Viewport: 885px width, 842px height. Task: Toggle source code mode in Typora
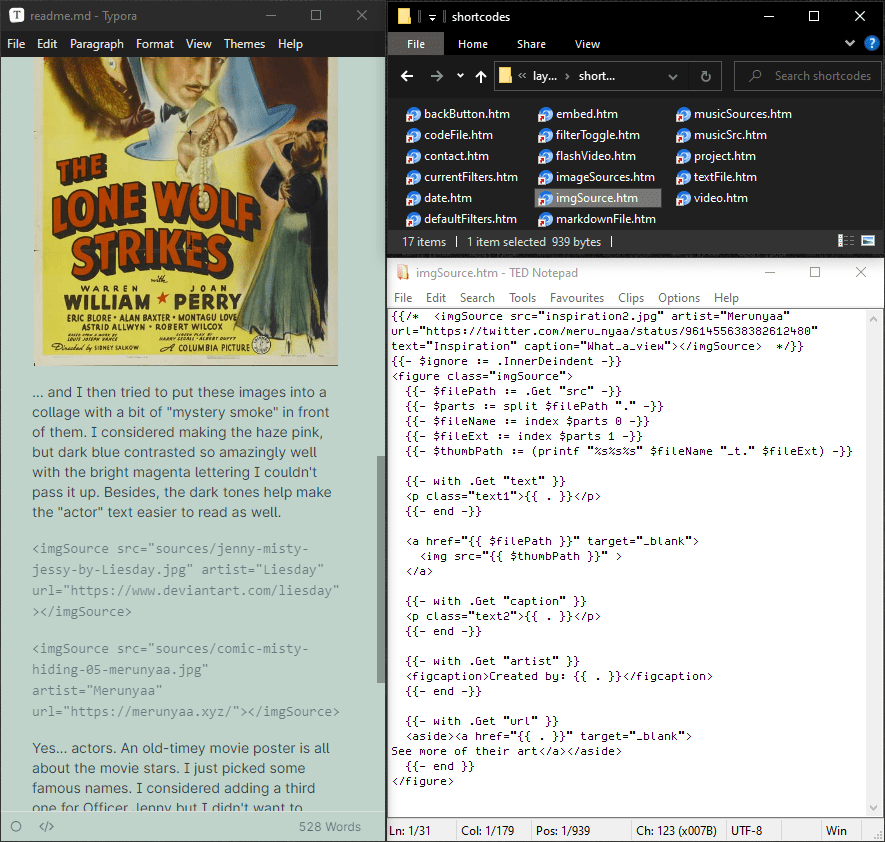tap(46, 826)
